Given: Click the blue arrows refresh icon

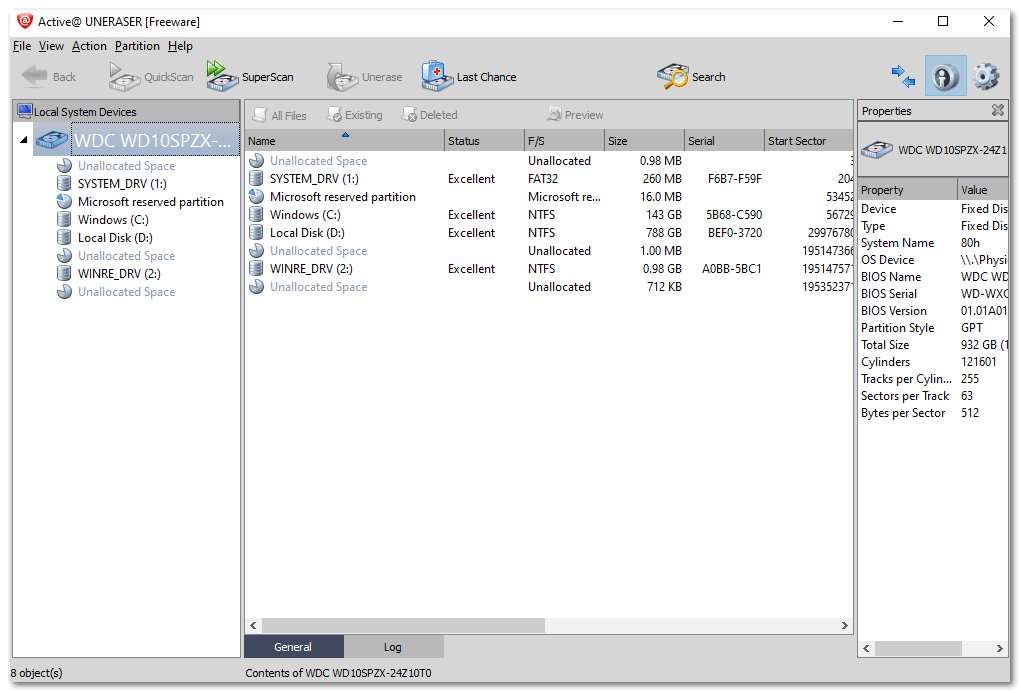Looking at the screenshot, I should point(903,77).
